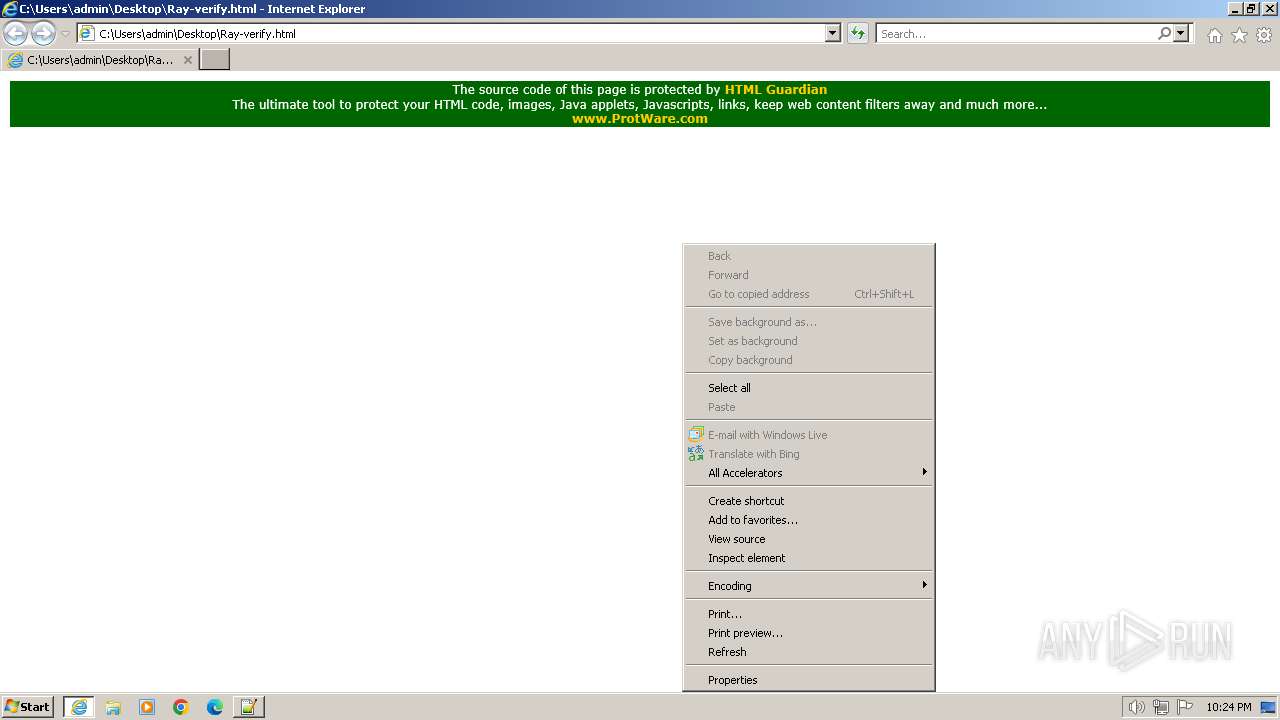
Task: Restore down the Internet Explorer window
Action: tap(1251, 9)
